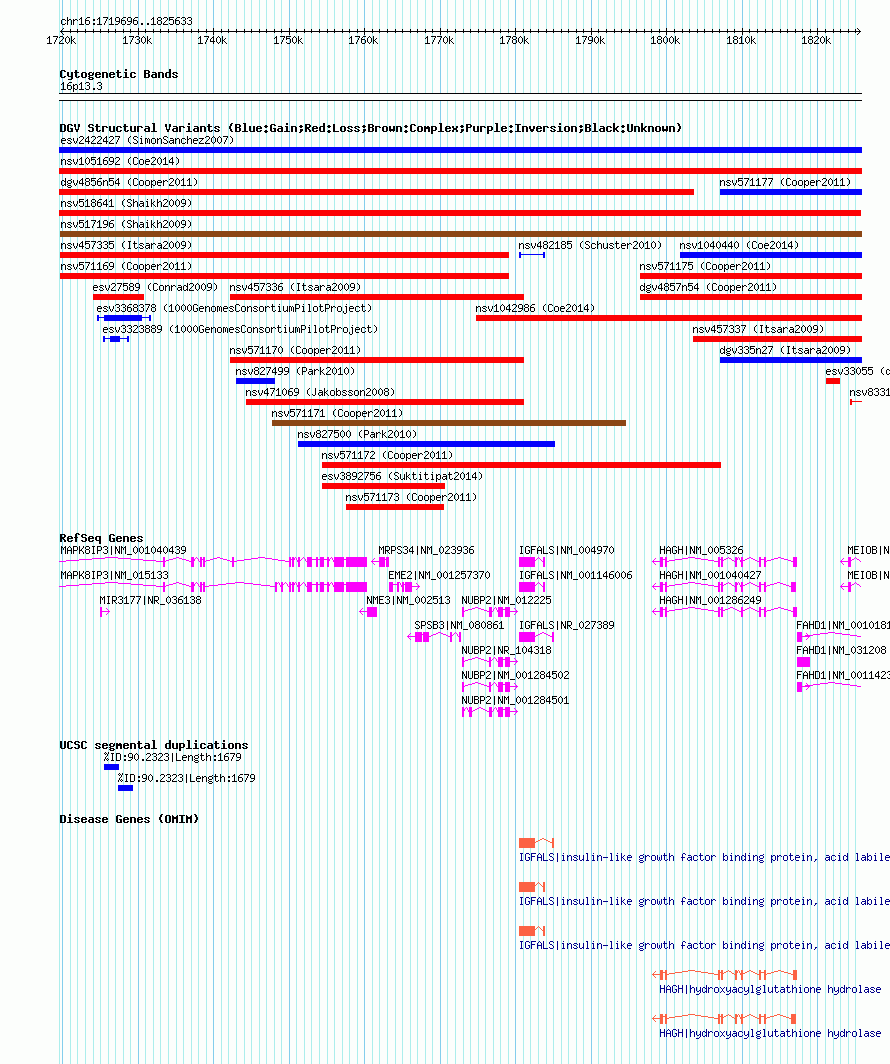Click the 1720k ruler position
The image size is (890, 1064).
coord(61,41)
